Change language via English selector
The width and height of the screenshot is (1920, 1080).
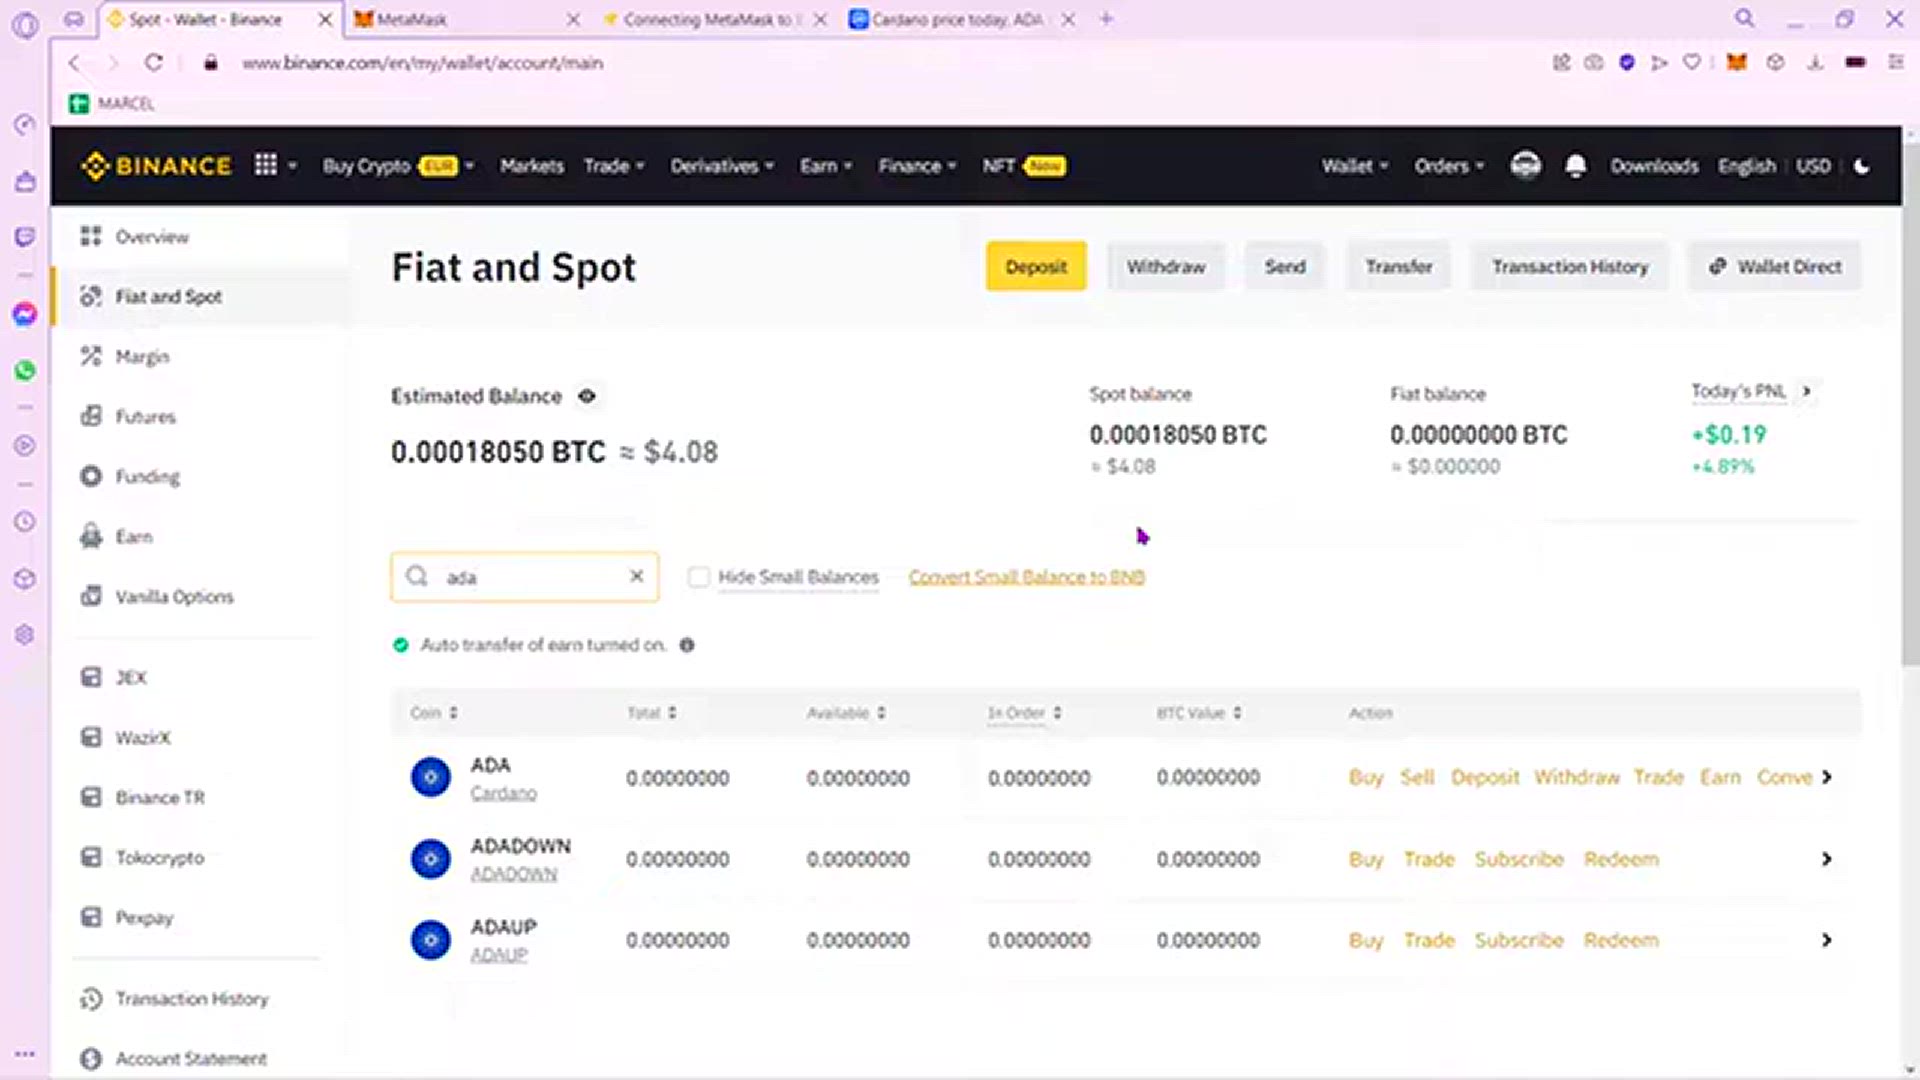(x=1747, y=166)
